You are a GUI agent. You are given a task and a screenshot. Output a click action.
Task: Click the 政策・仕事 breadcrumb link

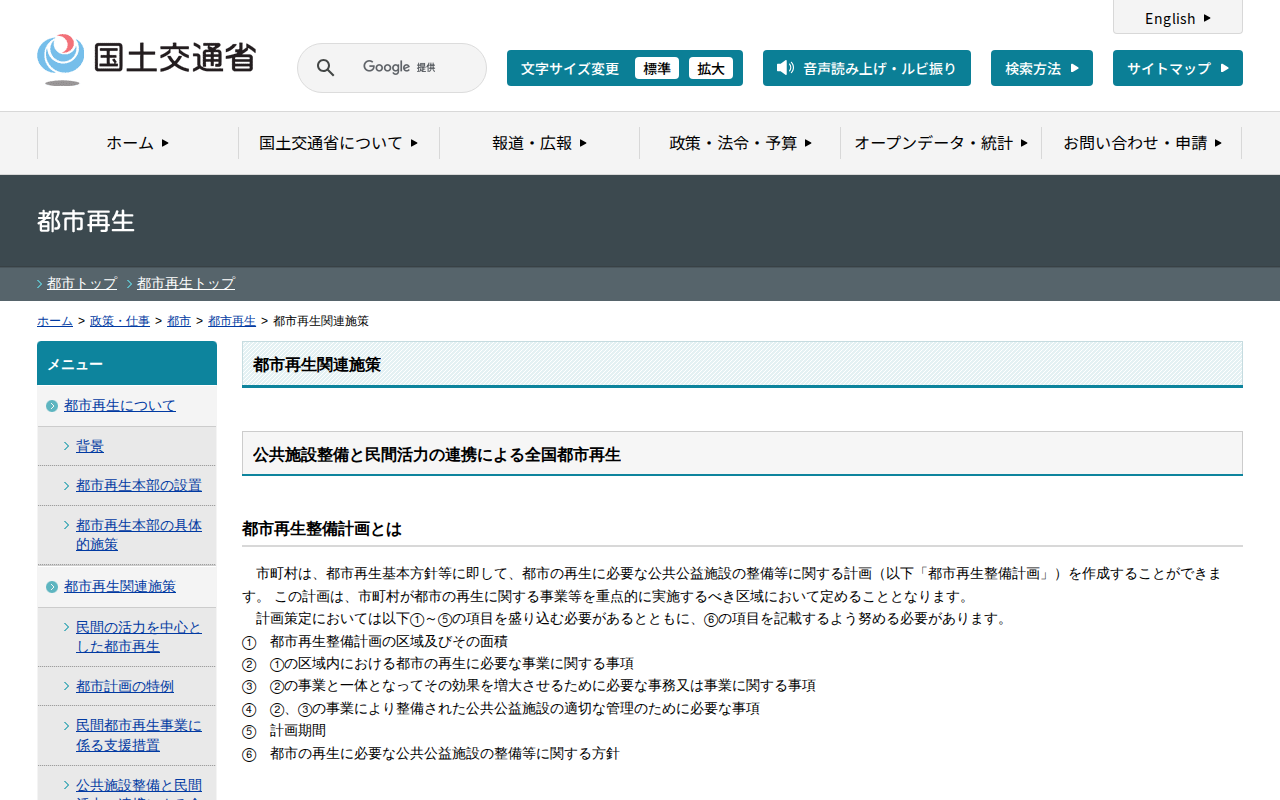[120, 321]
